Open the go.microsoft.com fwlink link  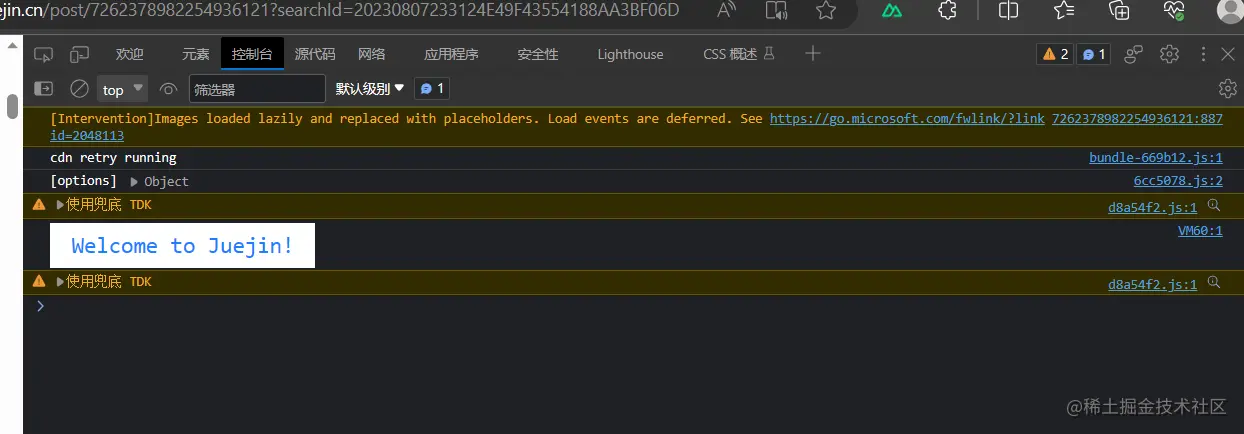pyautogui.click(x=907, y=118)
